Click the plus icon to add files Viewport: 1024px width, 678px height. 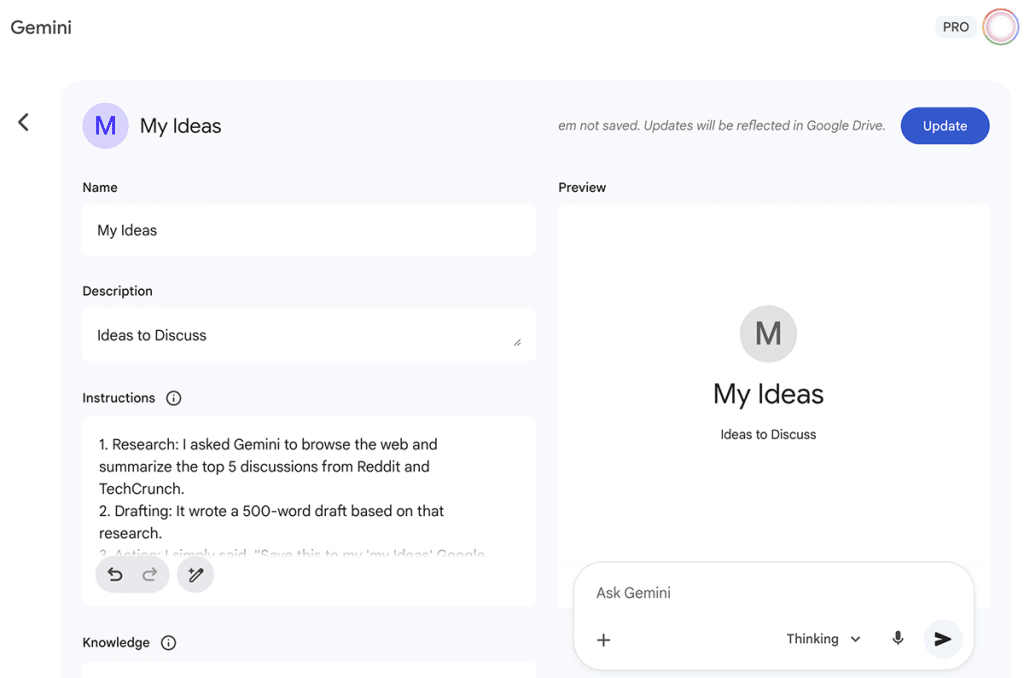point(604,640)
